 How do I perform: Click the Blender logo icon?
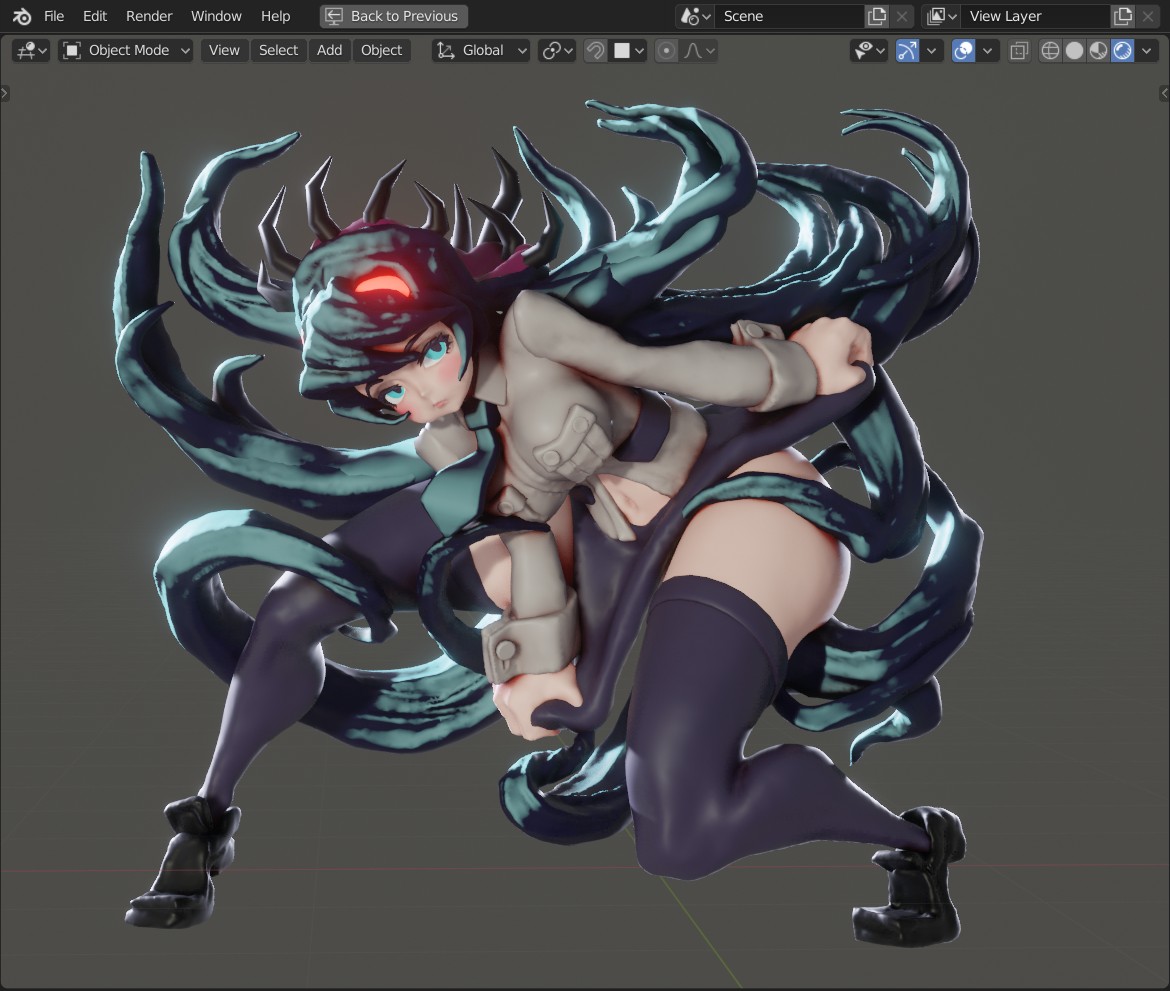(x=22, y=16)
